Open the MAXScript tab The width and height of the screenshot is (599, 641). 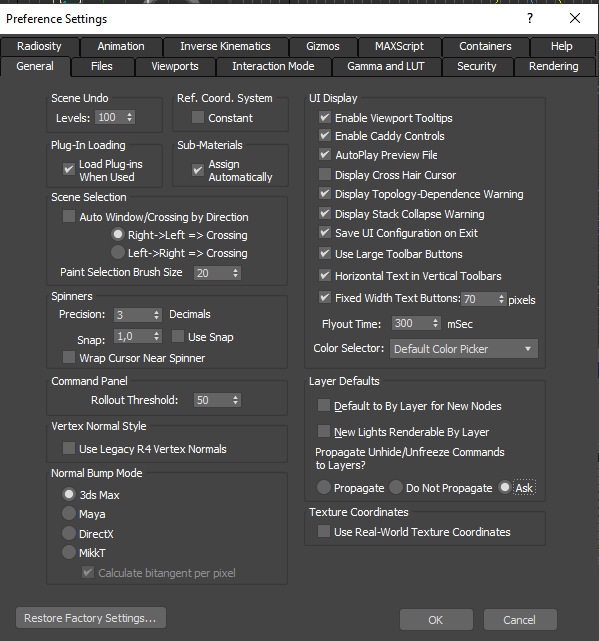(399, 46)
